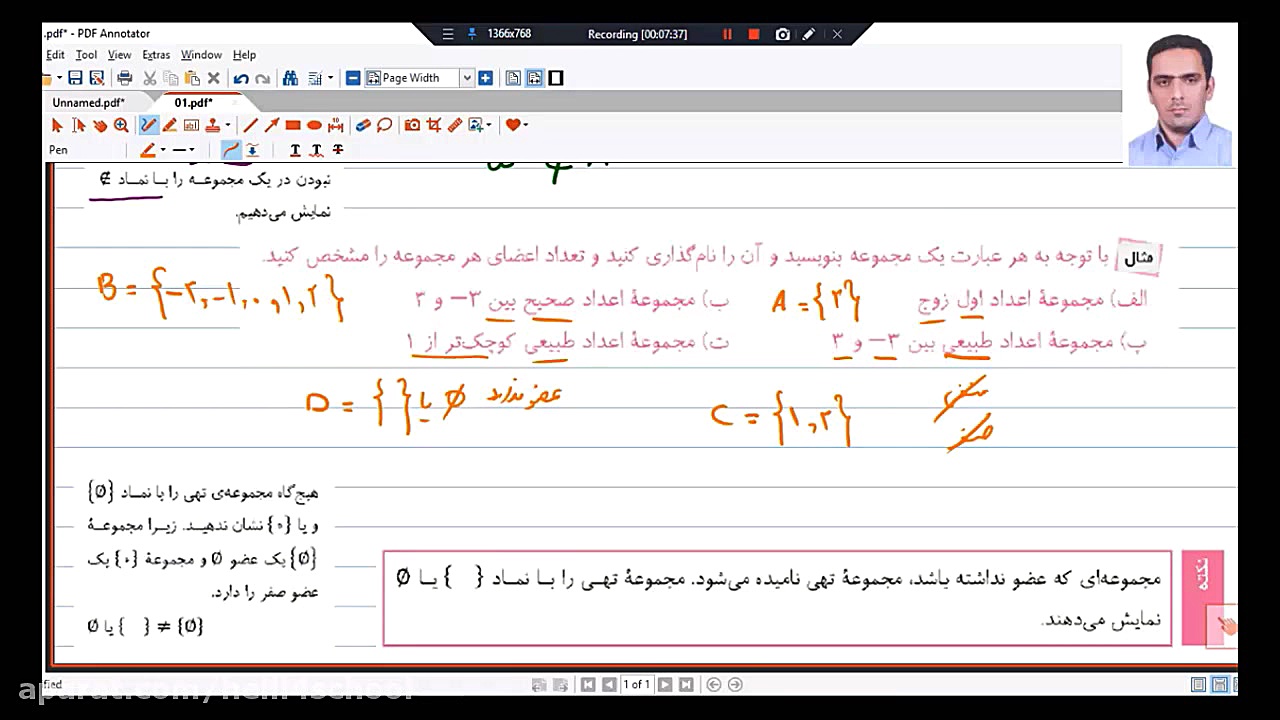Switch to the Unnamed.pdf tab
The width and height of the screenshot is (1280, 720).
[x=88, y=102]
